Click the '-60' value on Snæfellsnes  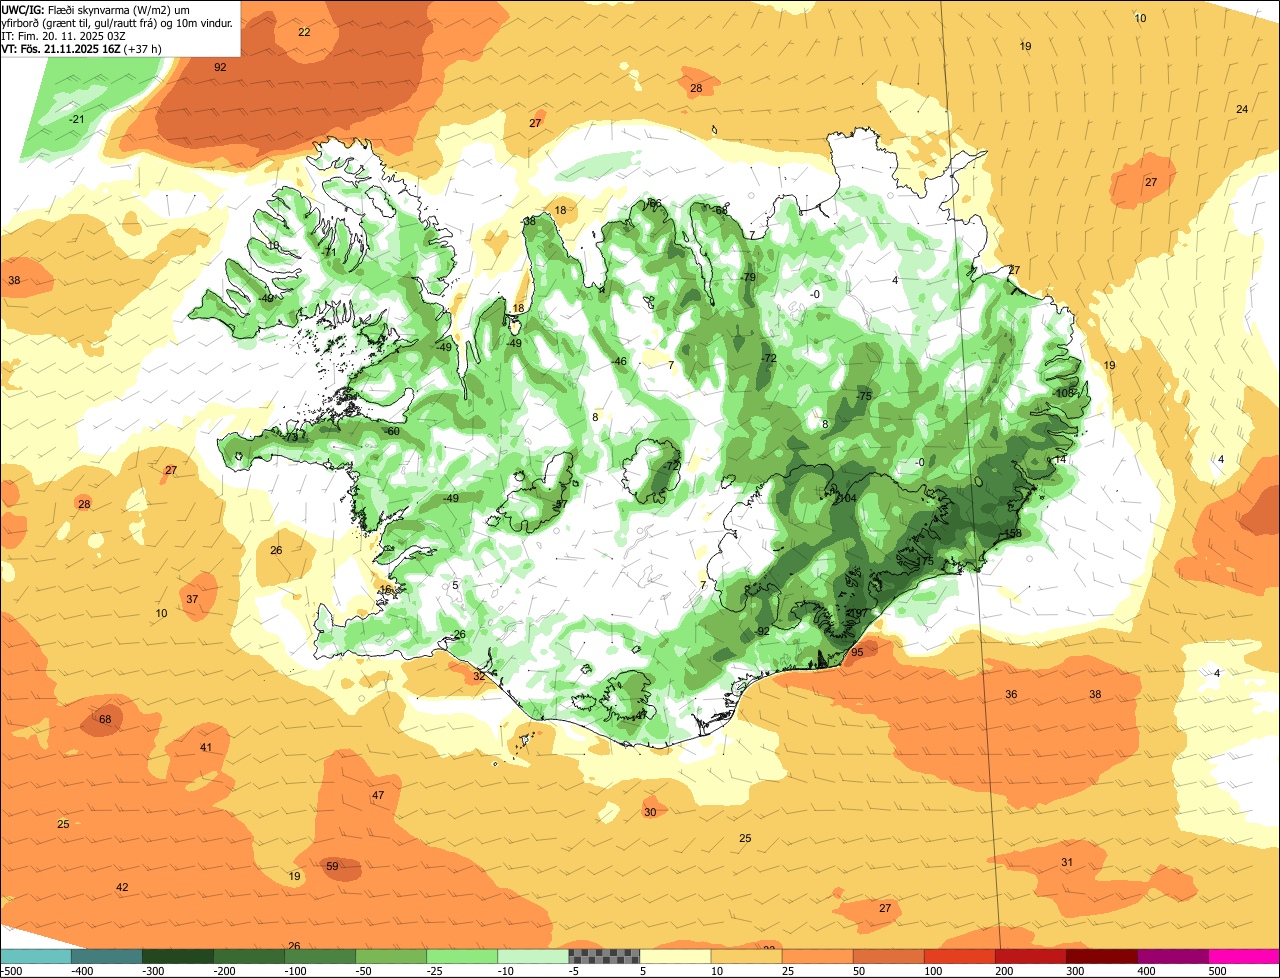392,432
